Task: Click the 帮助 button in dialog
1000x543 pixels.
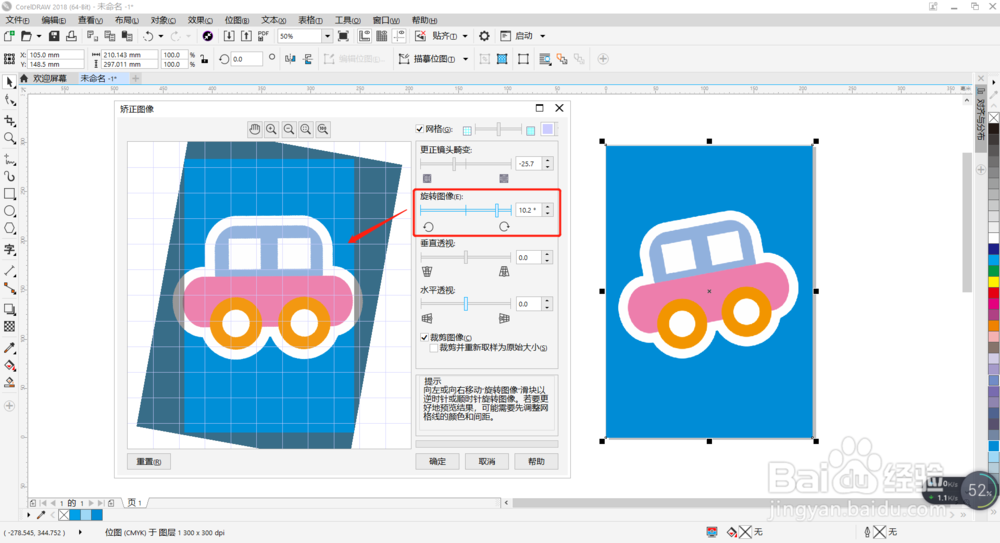Action: [x=536, y=461]
